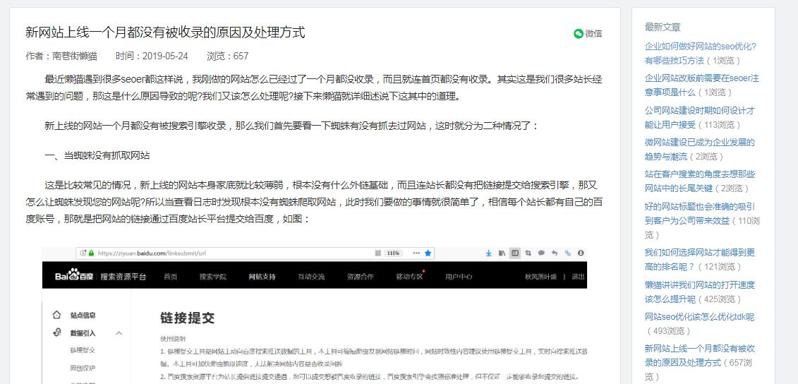
Task: Collapse the 数据引入 chevron in embedded screenshot
Action: pos(119,333)
